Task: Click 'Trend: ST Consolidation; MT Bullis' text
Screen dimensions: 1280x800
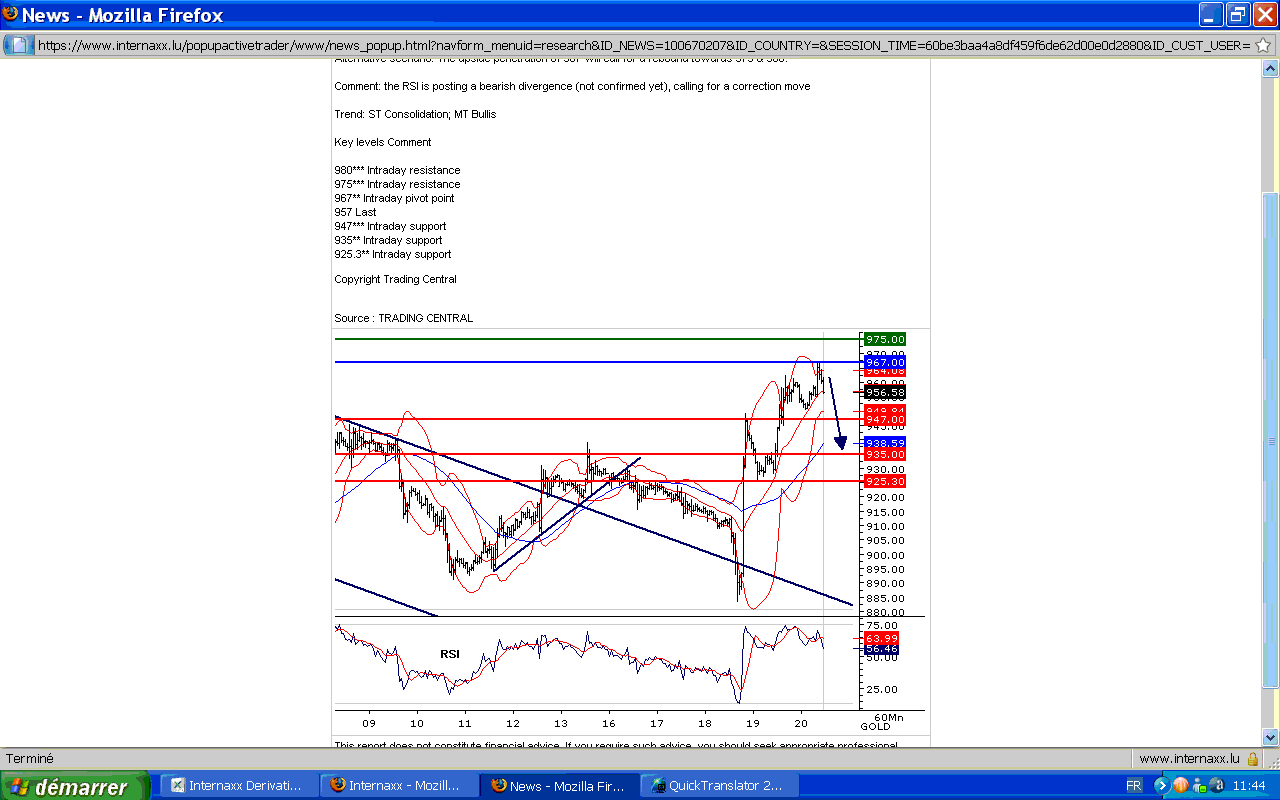Action: click(x=415, y=114)
